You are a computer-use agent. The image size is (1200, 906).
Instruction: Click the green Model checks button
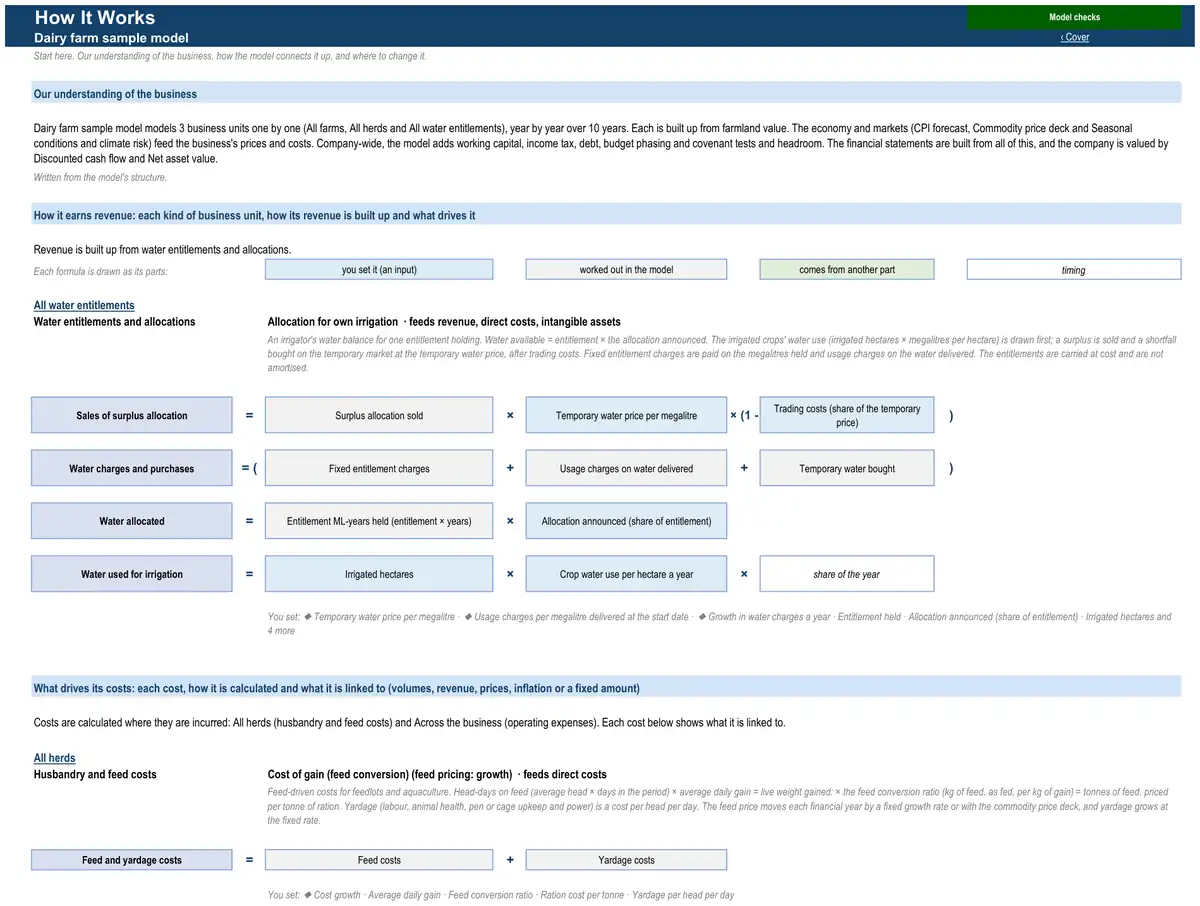(x=1074, y=17)
